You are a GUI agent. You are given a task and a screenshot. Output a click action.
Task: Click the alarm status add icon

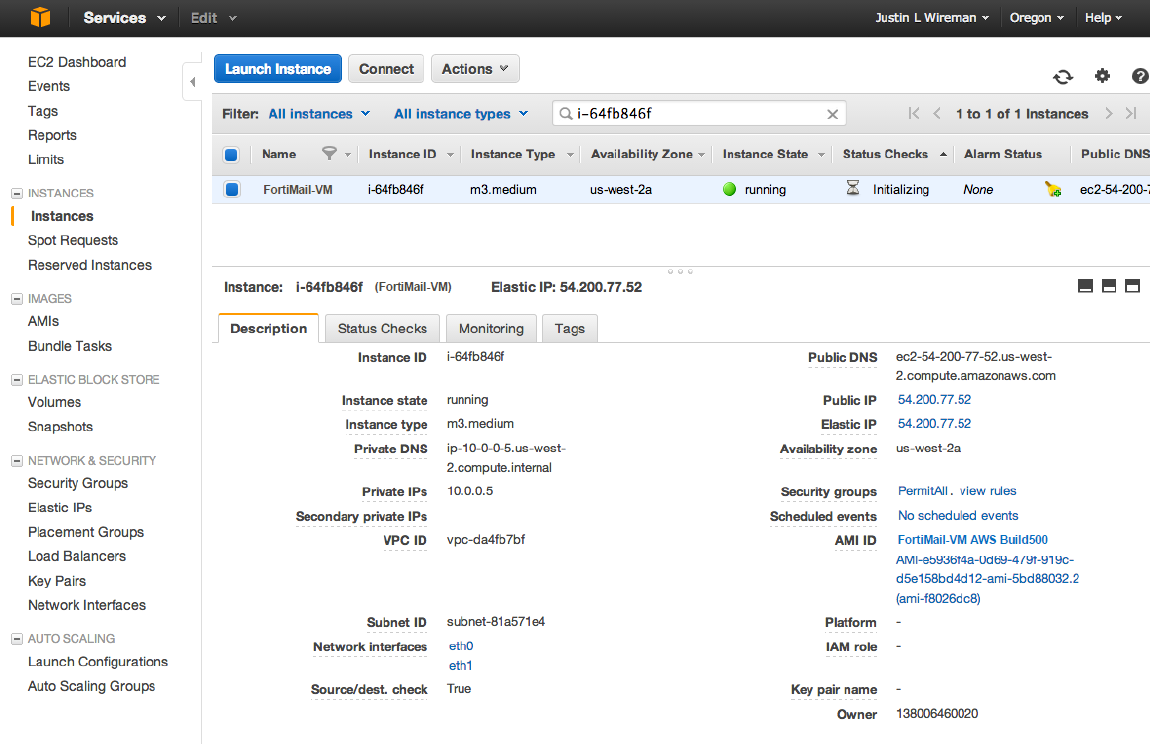point(1052,189)
